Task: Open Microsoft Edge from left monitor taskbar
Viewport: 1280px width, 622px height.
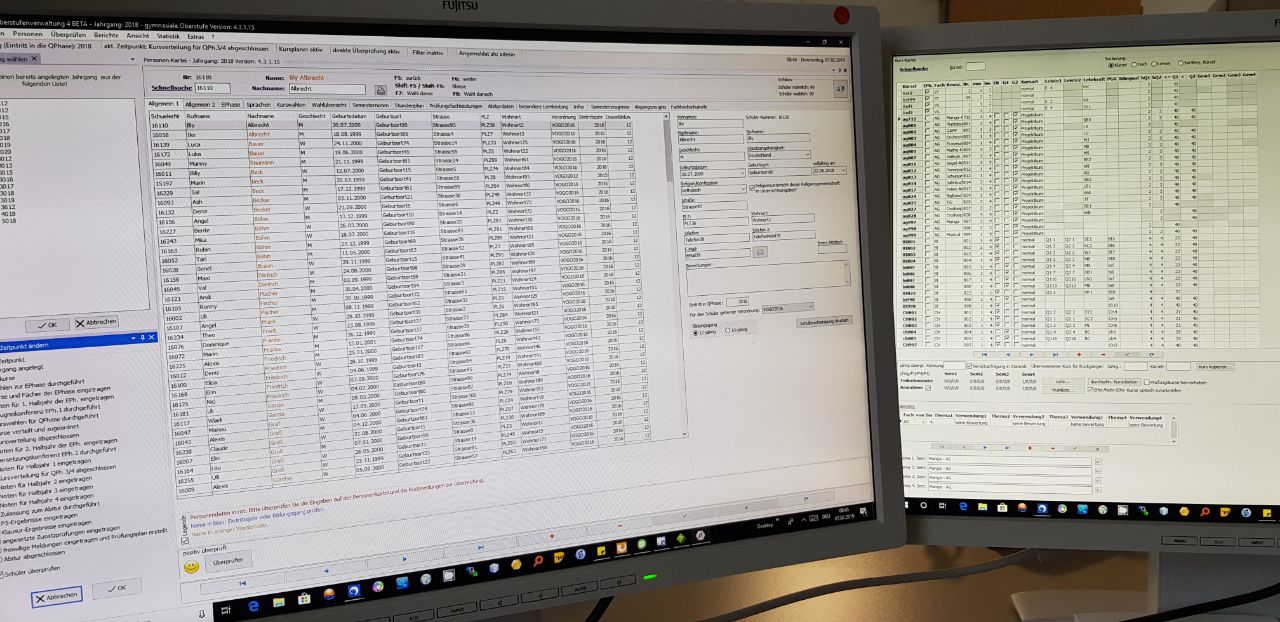Action: coord(253,606)
